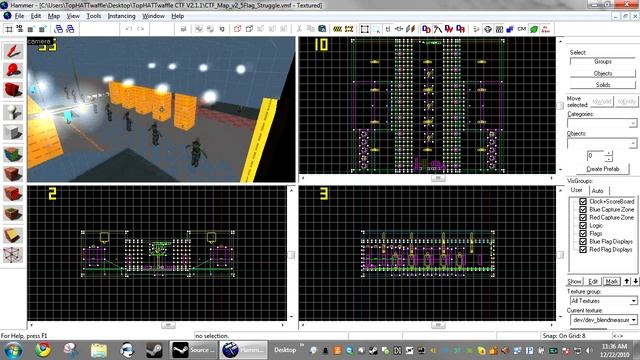The width and height of the screenshot is (640, 360).
Task: Toggle 2D grid toolbar icon
Action: [x=9, y=29]
